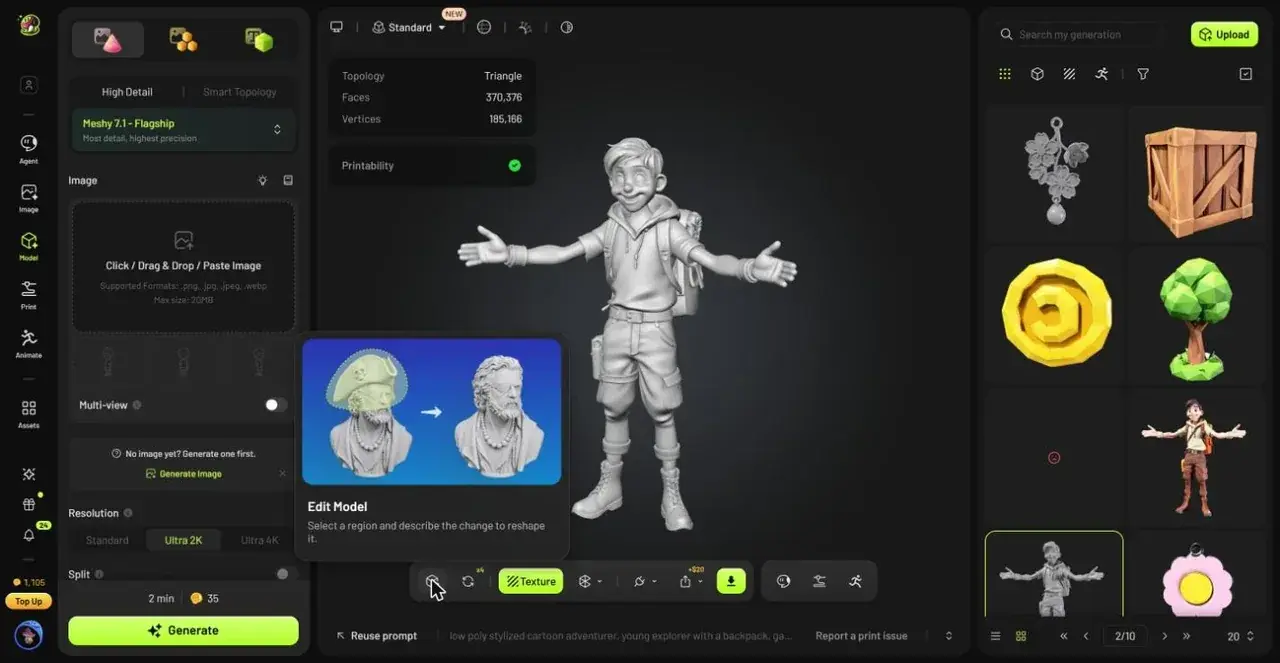Open the Agent sidebar section
The height and width of the screenshot is (663, 1280).
[x=29, y=148]
